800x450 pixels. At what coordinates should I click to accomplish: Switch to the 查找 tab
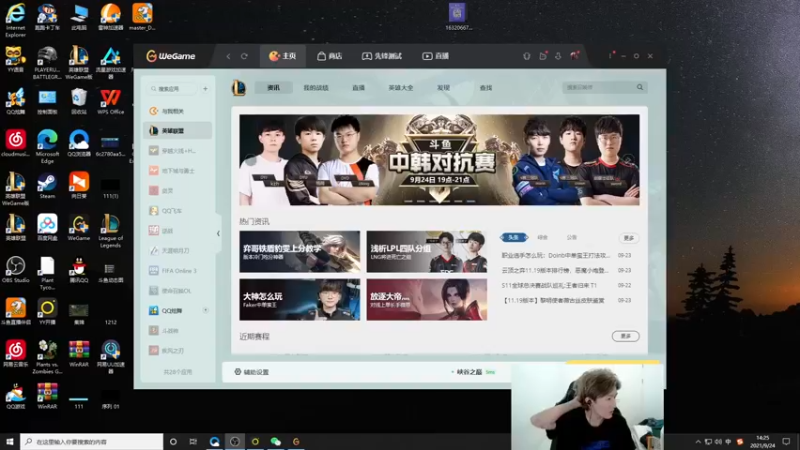click(486, 88)
